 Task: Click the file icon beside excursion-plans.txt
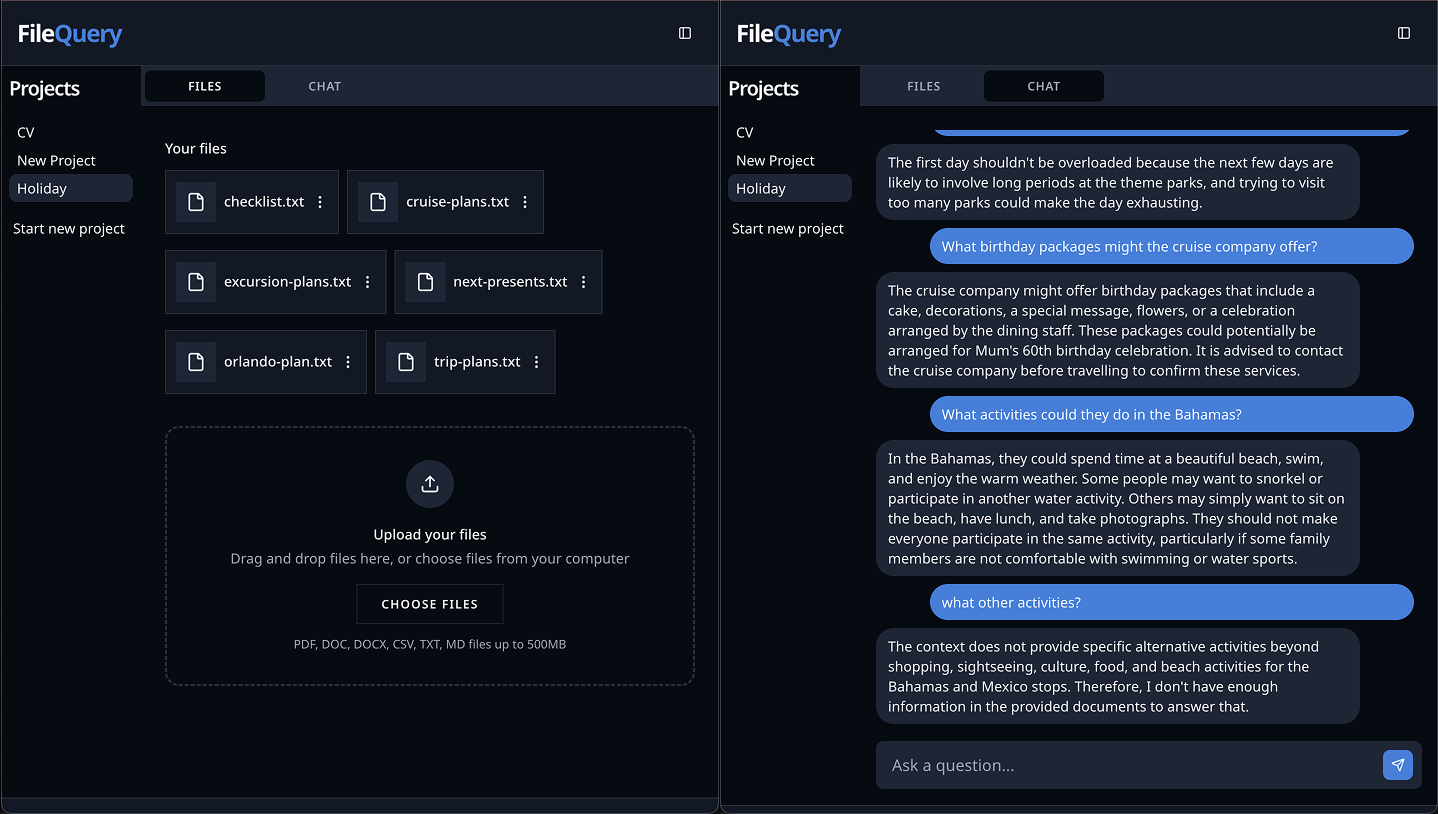tap(196, 282)
